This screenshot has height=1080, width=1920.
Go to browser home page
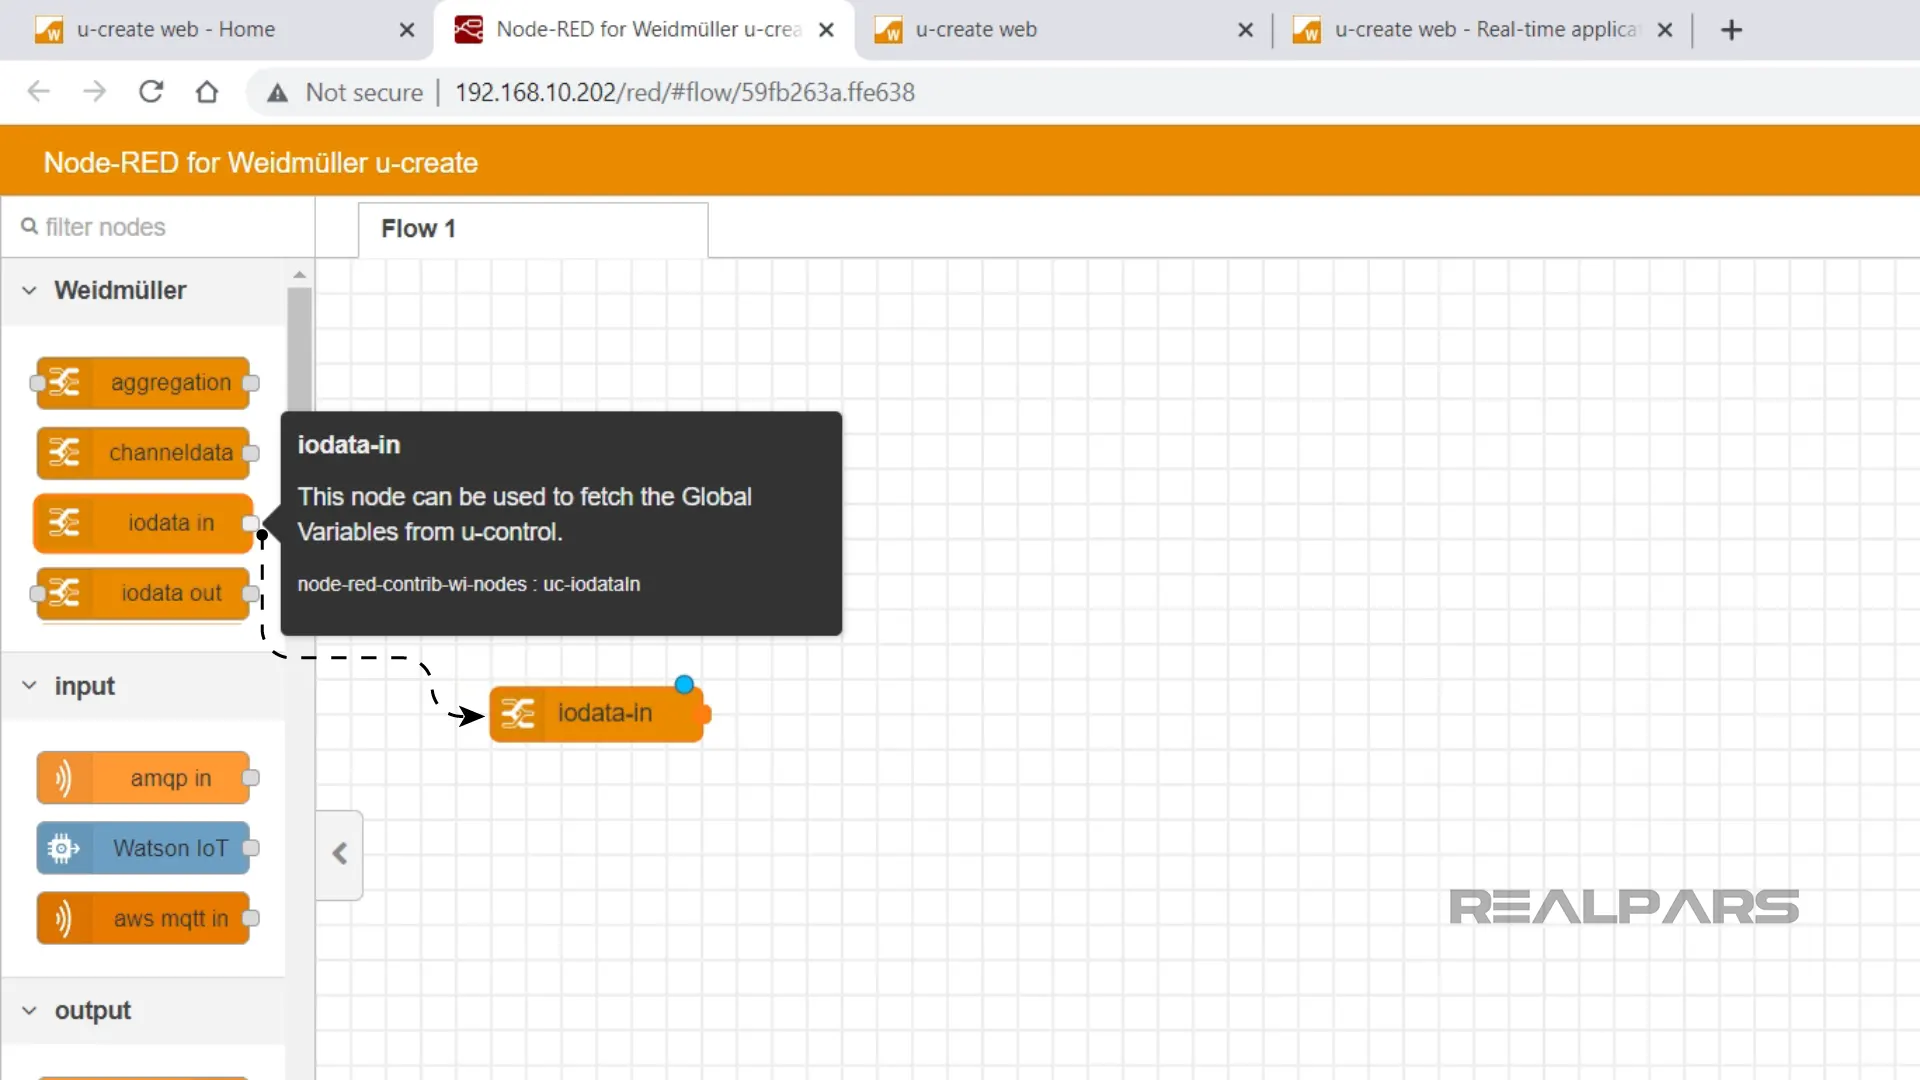(207, 92)
